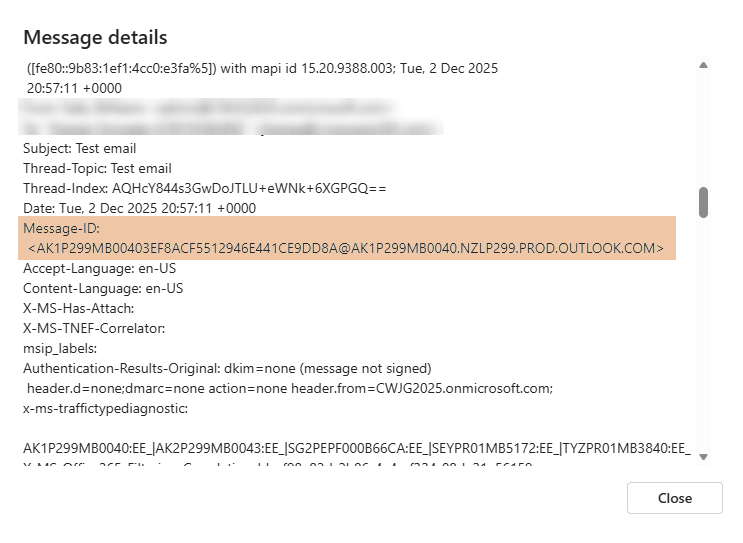Click the header.d=none dmarc line
This screenshot has height=543, width=743.
pos(290,388)
